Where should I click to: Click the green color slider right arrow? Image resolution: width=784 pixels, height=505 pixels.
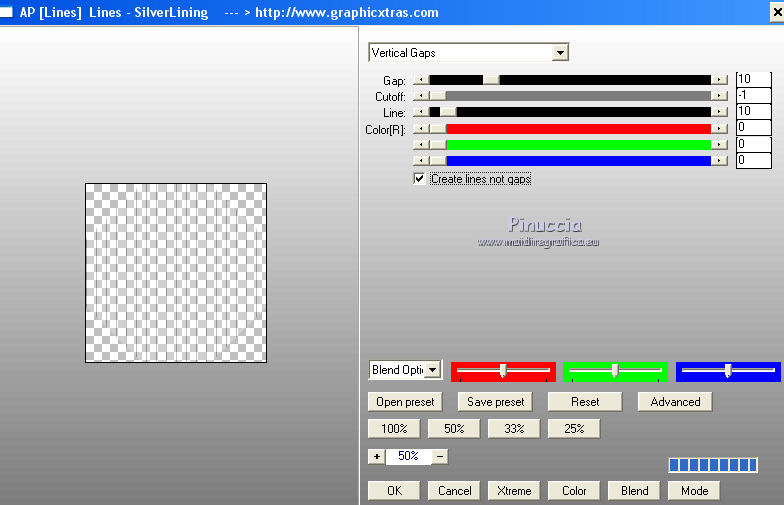tap(719, 144)
